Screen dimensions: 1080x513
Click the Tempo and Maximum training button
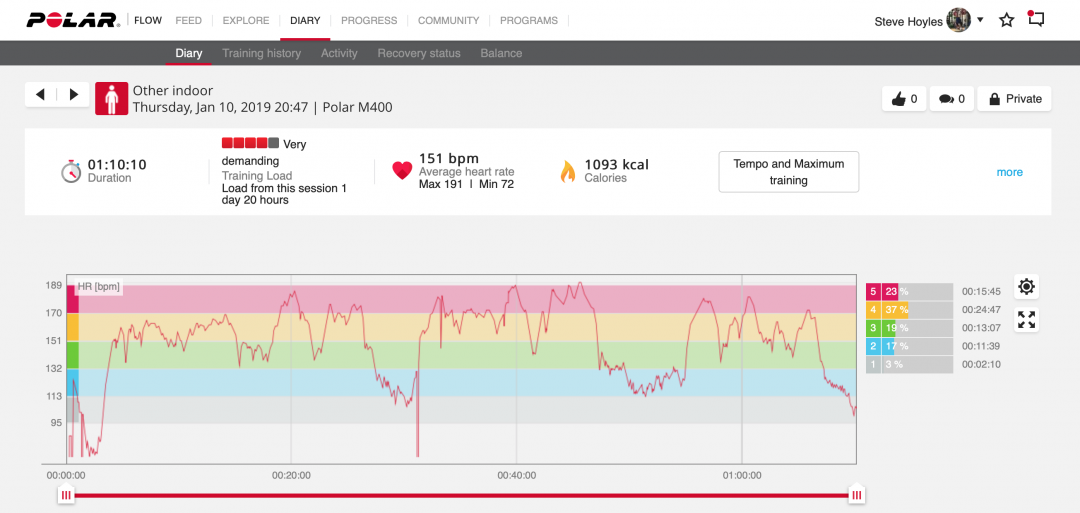[789, 172]
